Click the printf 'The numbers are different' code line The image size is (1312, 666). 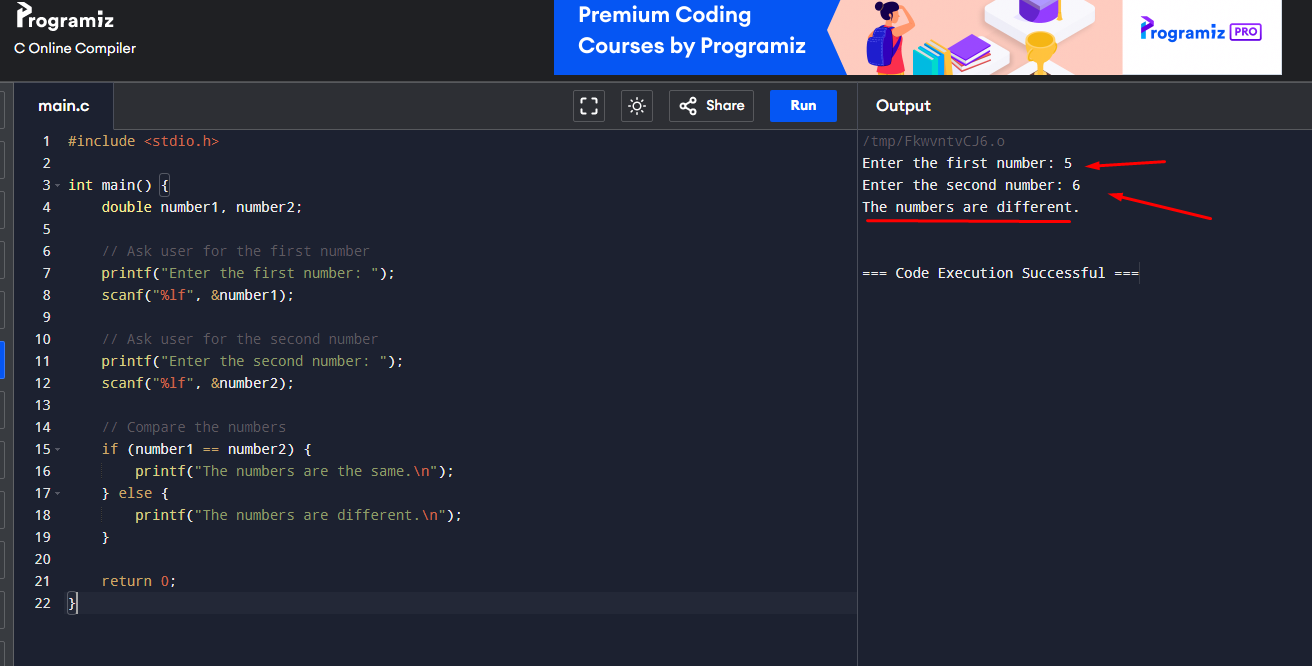click(x=299, y=515)
